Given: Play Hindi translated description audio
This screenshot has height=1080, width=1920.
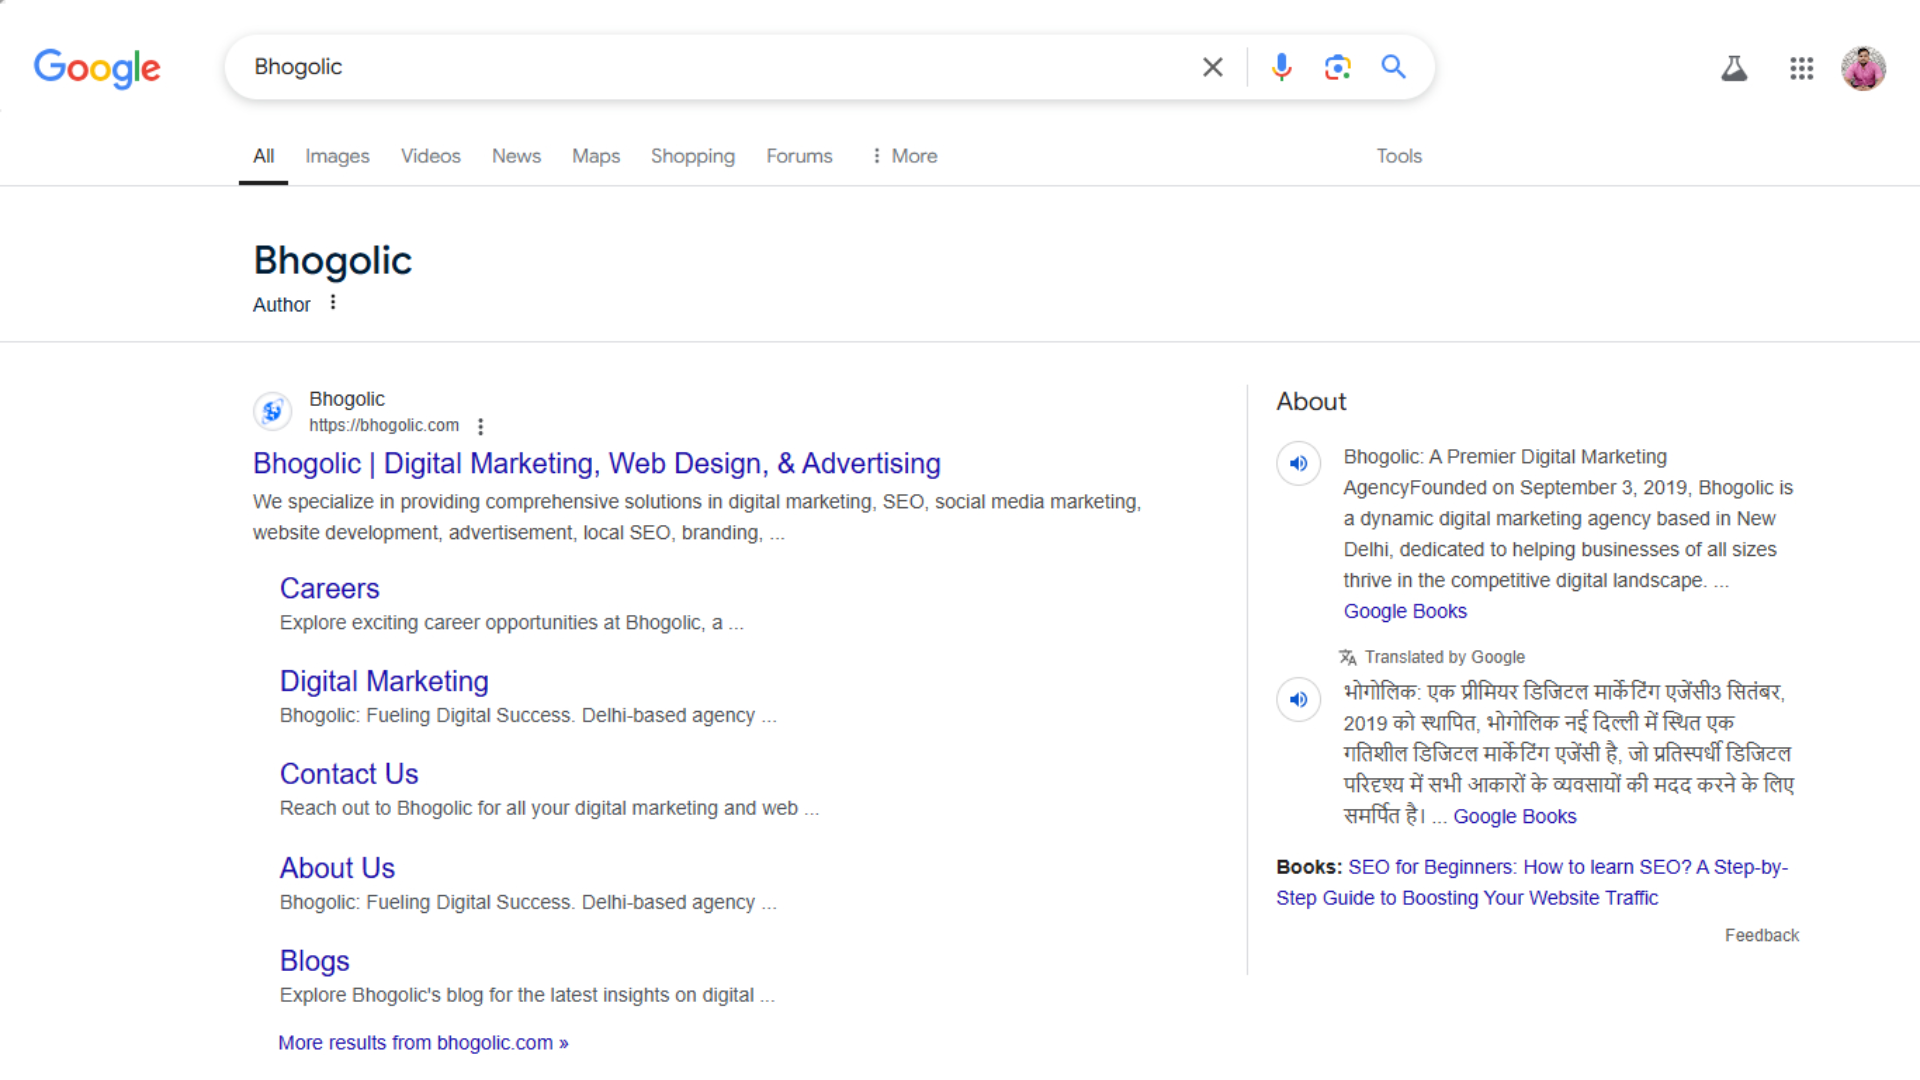Looking at the screenshot, I should click(1298, 699).
